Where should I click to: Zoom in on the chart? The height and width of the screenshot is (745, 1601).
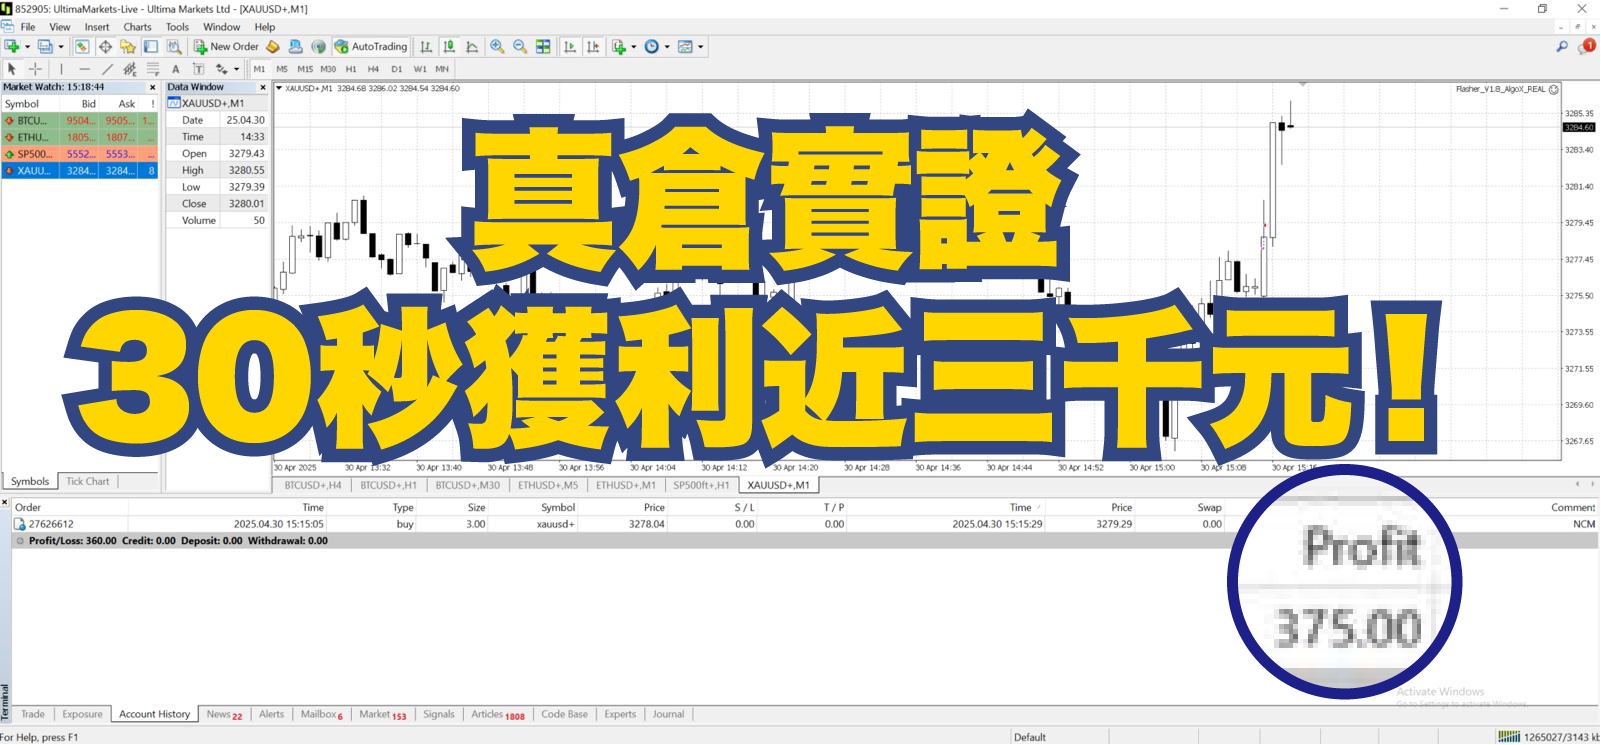tap(497, 46)
